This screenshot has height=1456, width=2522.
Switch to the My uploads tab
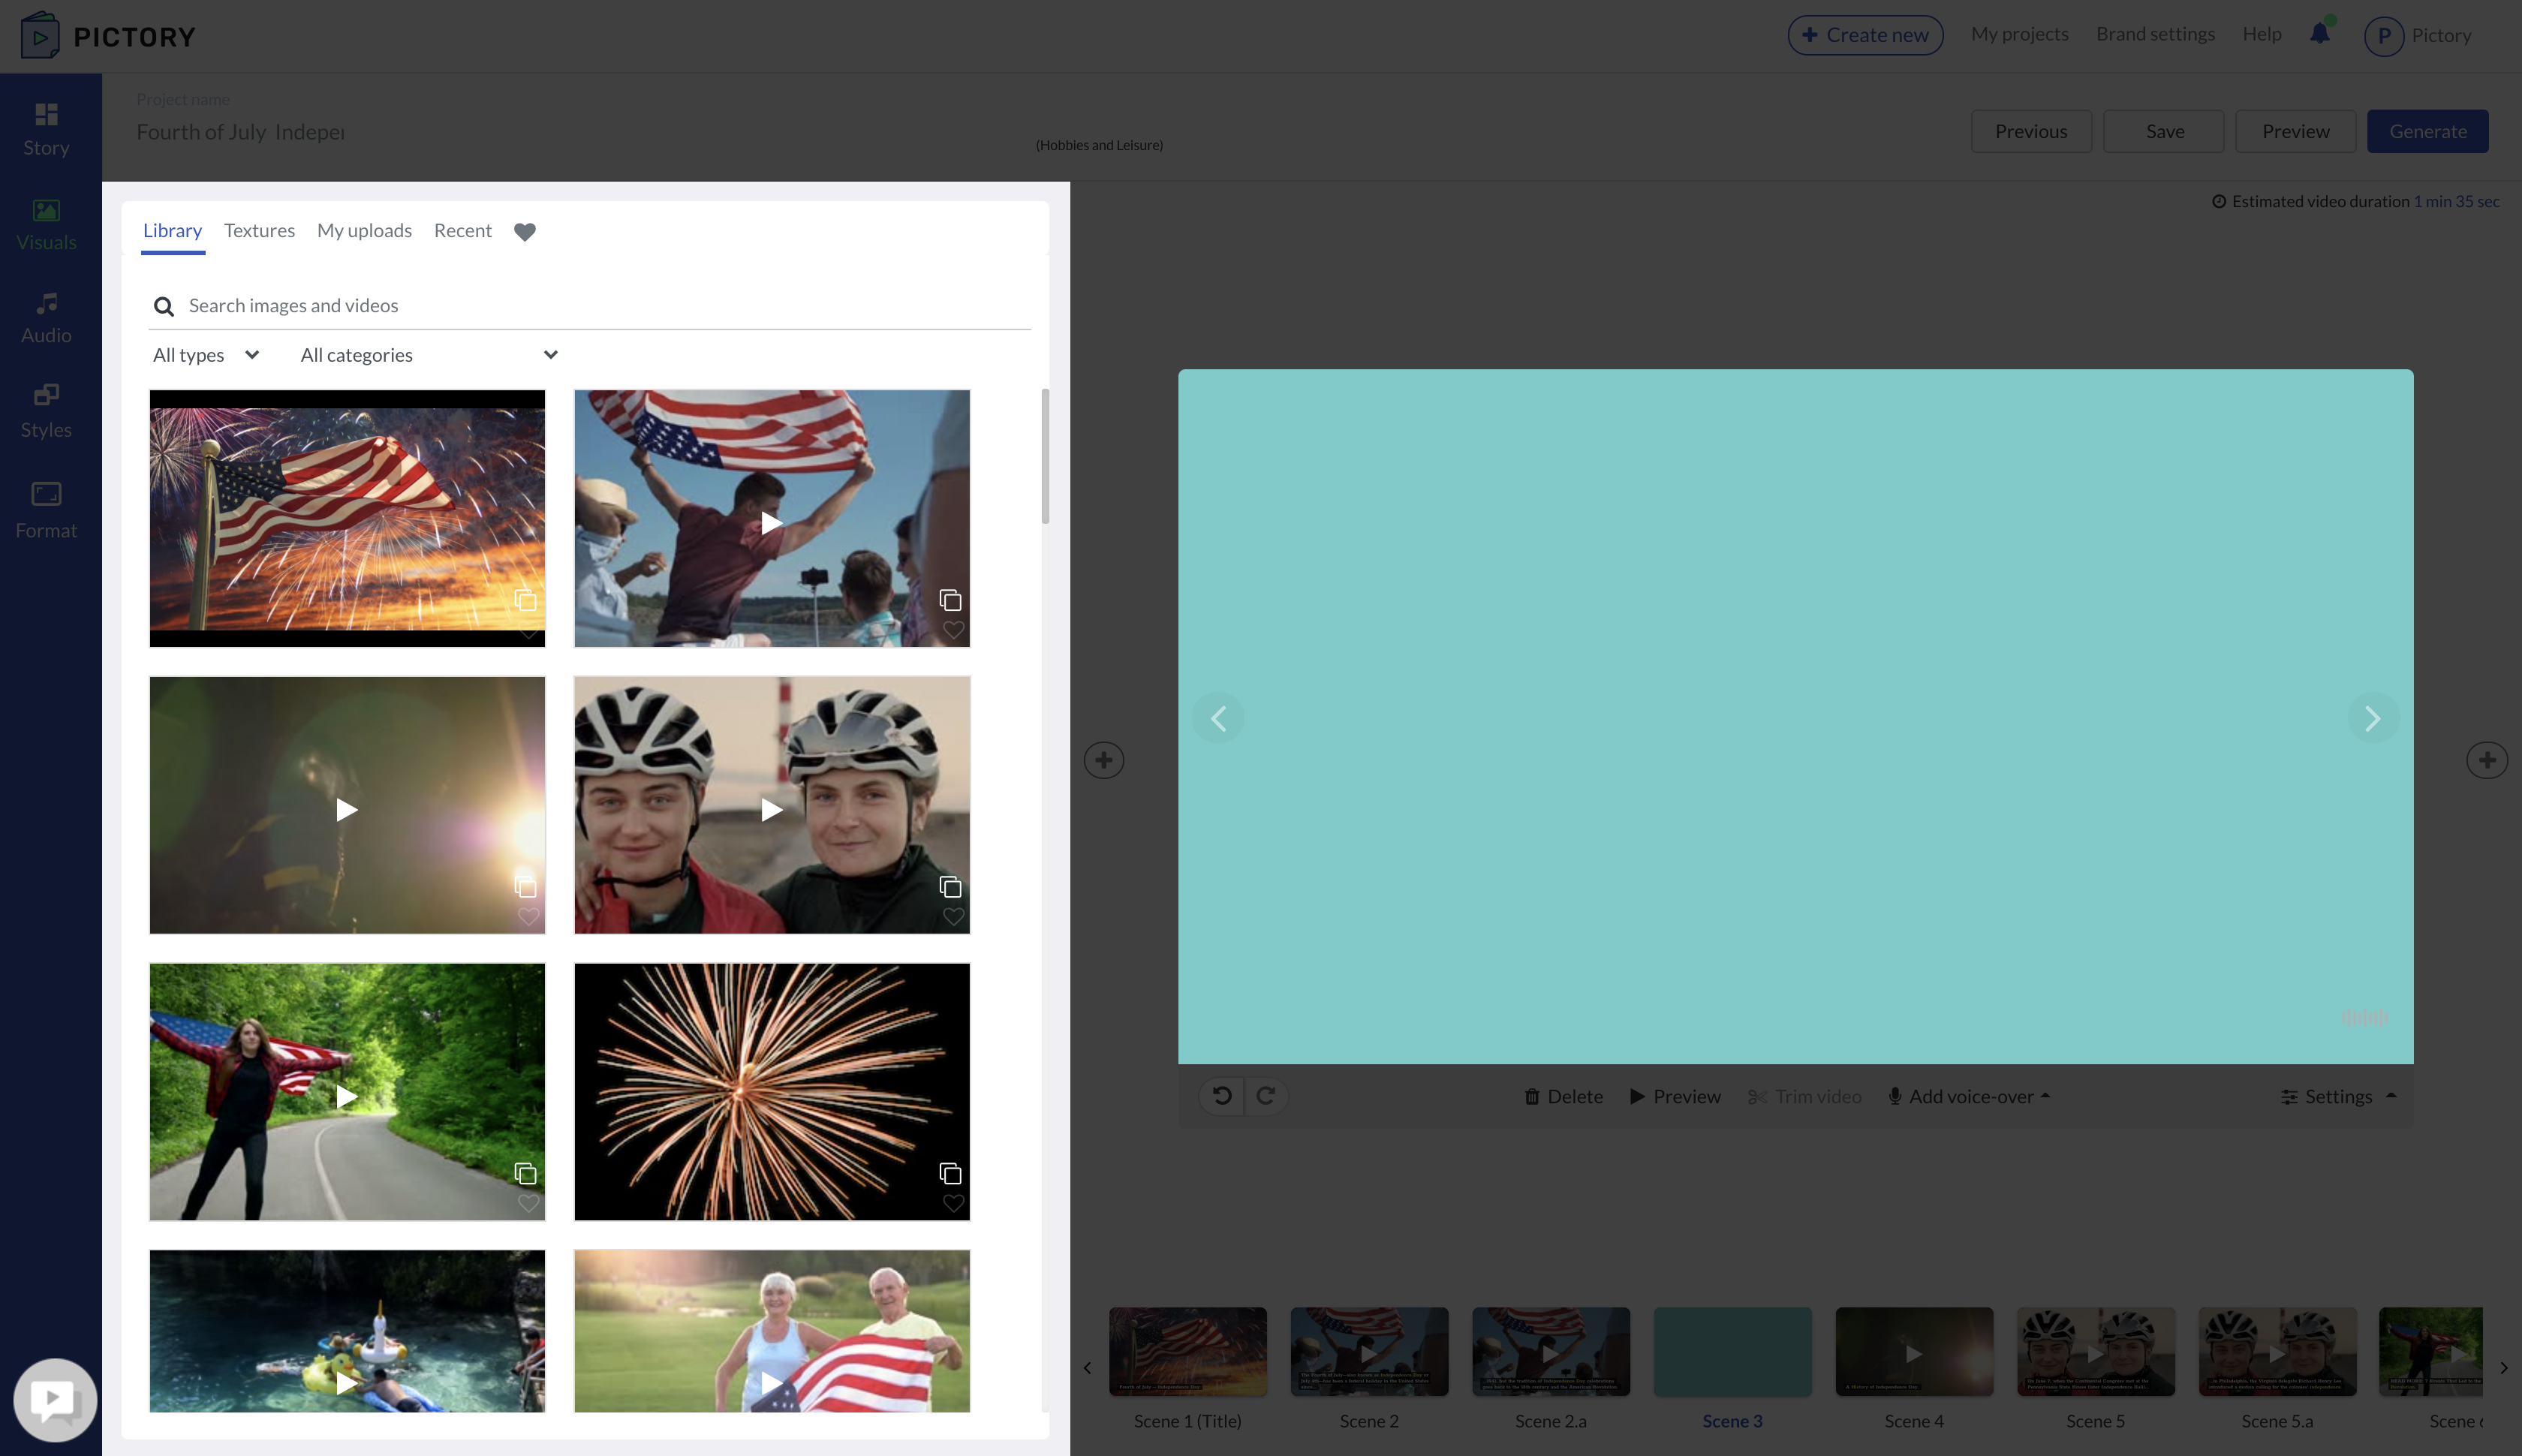(x=364, y=231)
